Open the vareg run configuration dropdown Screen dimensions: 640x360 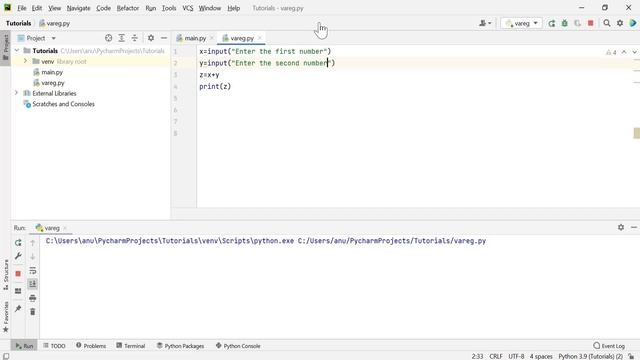click(x=521, y=24)
